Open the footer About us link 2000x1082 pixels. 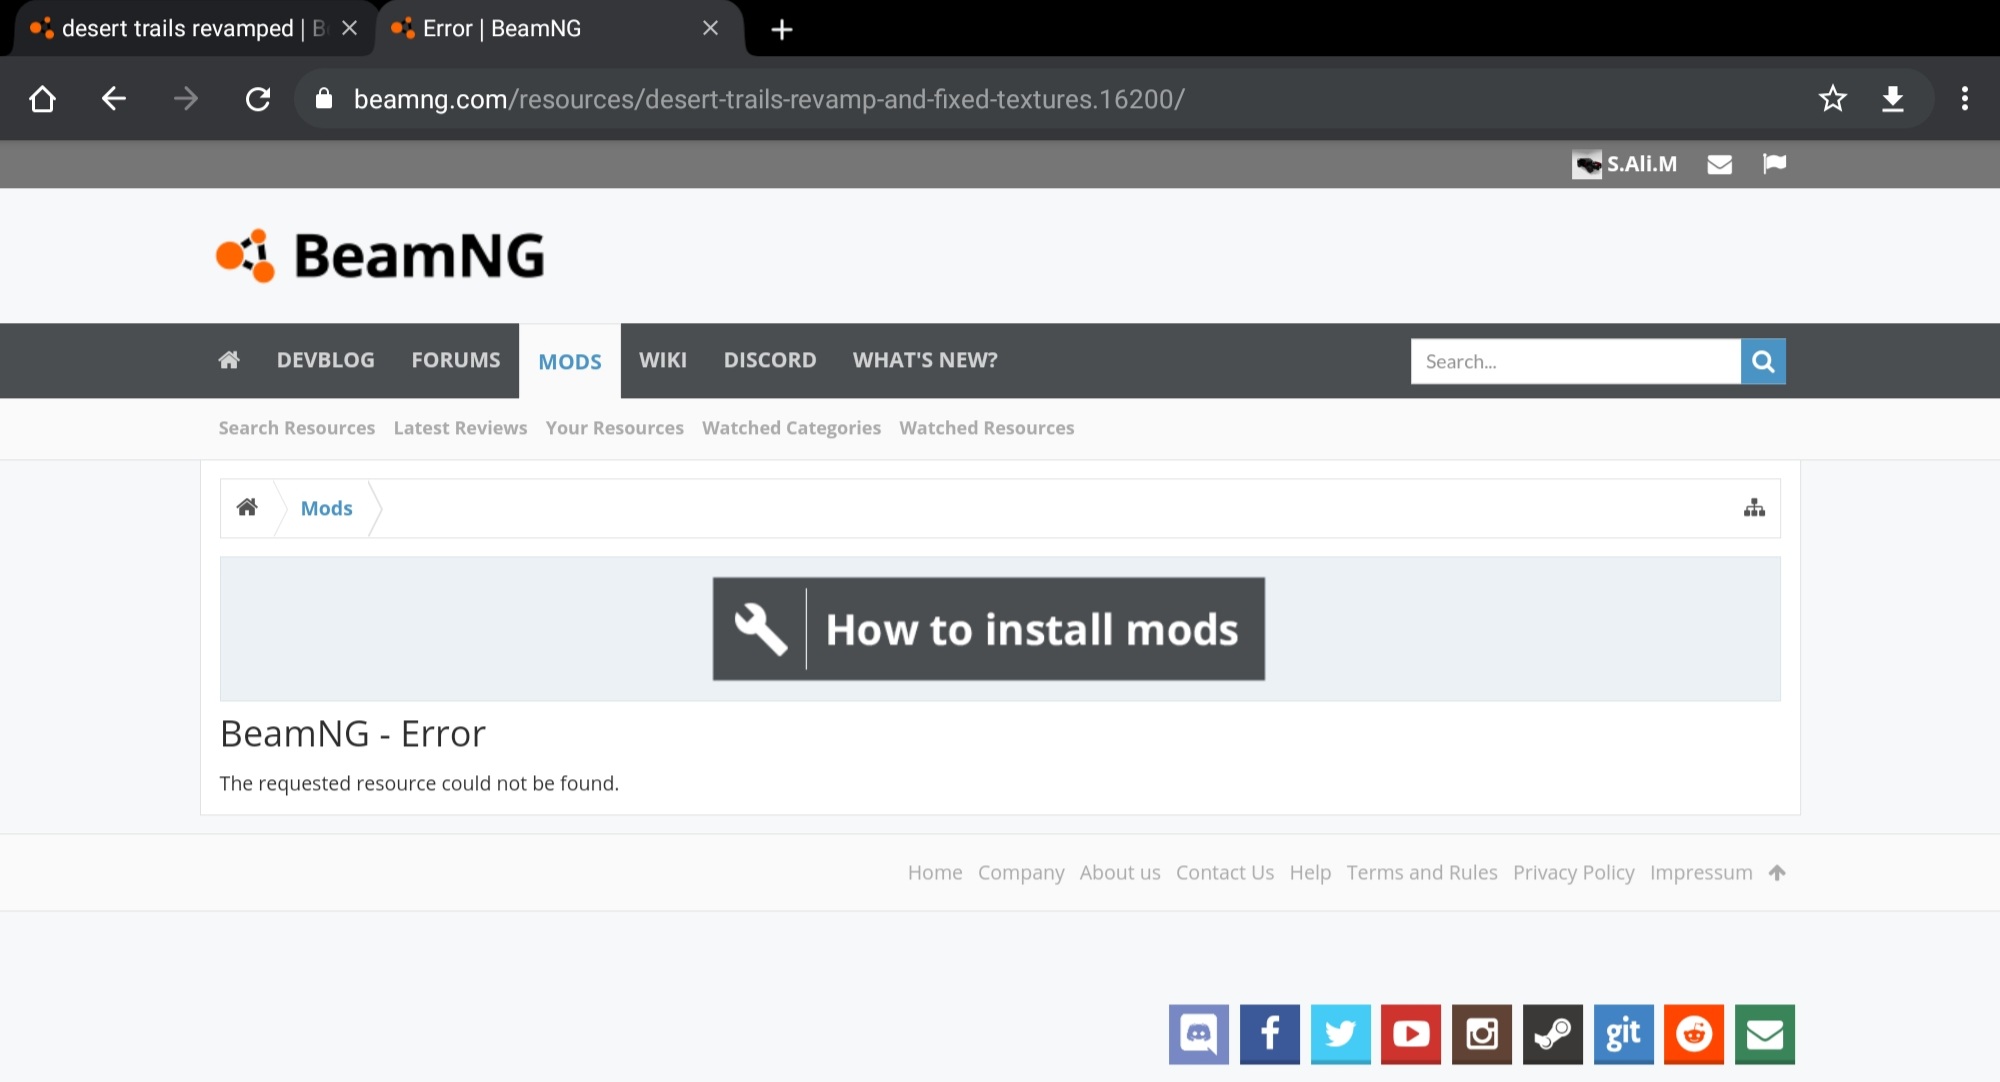pos(1120,872)
